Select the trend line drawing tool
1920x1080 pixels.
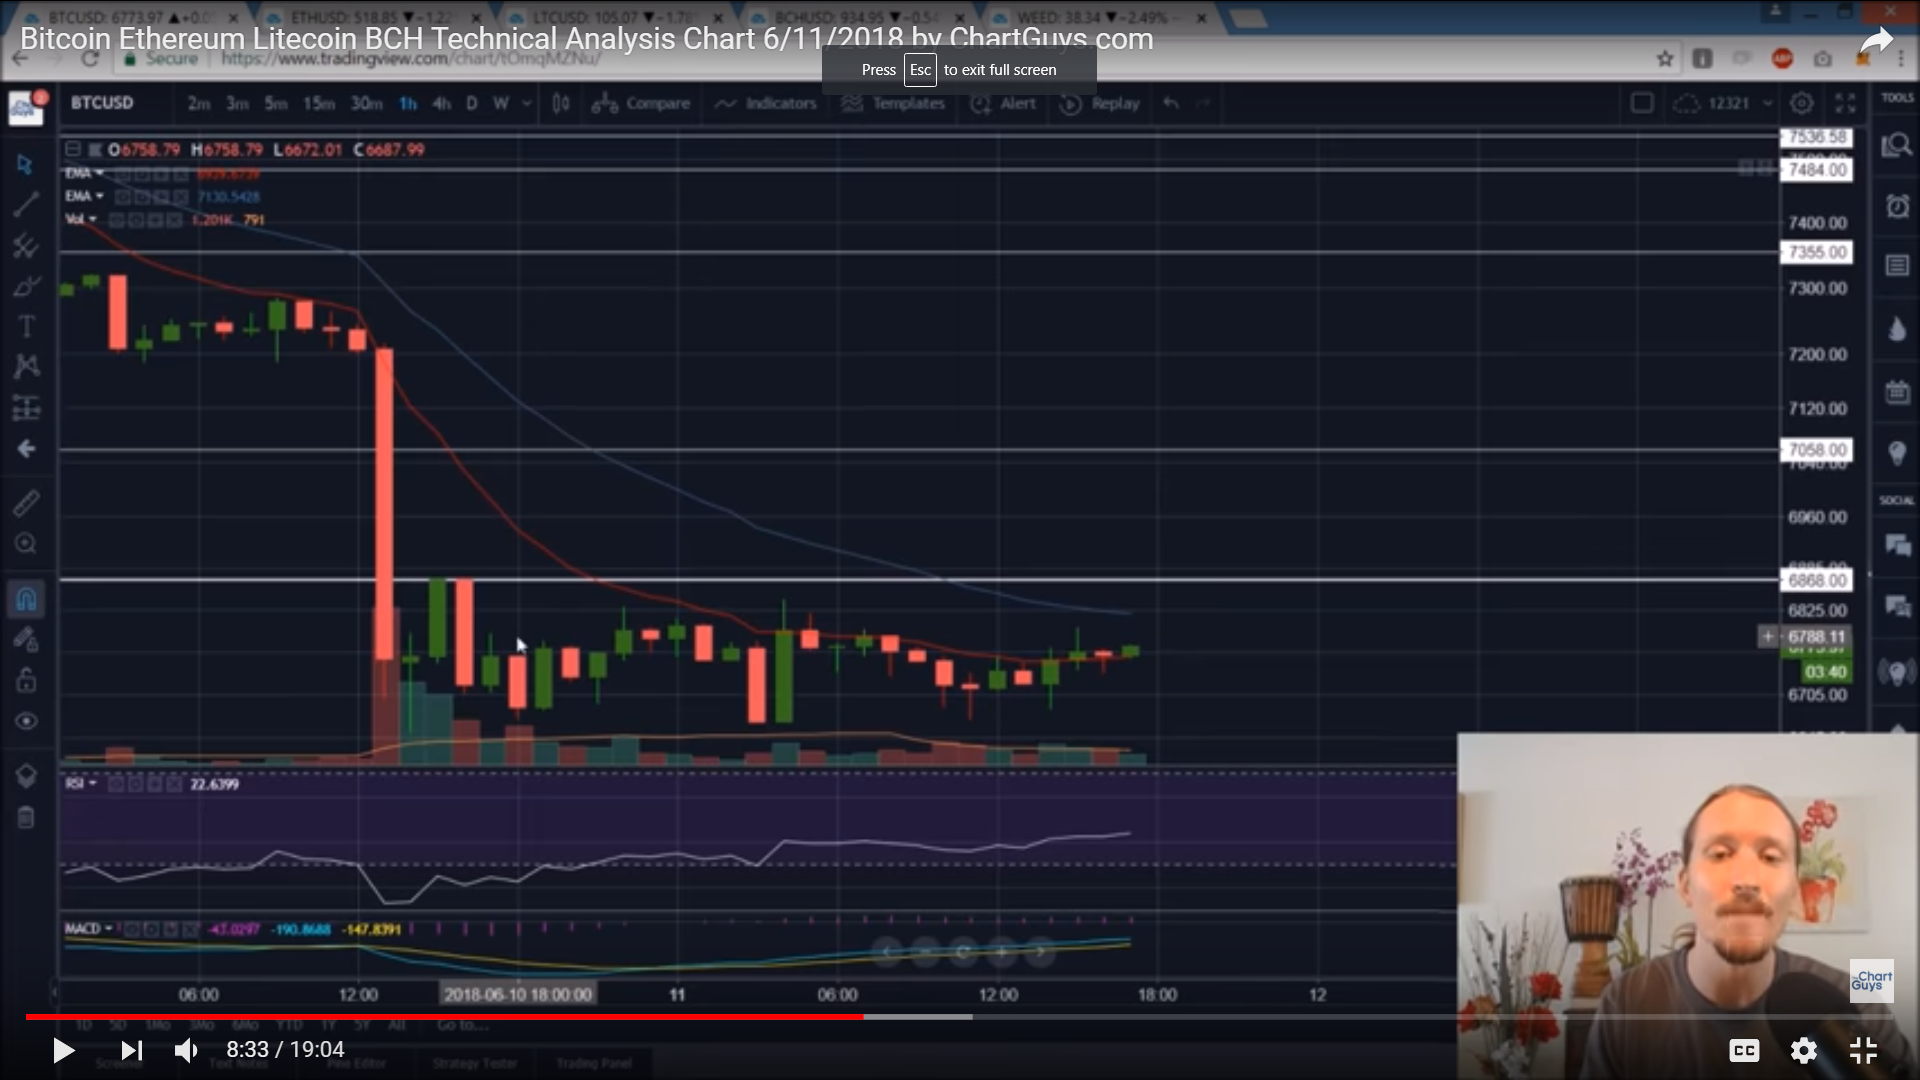[26, 205]
